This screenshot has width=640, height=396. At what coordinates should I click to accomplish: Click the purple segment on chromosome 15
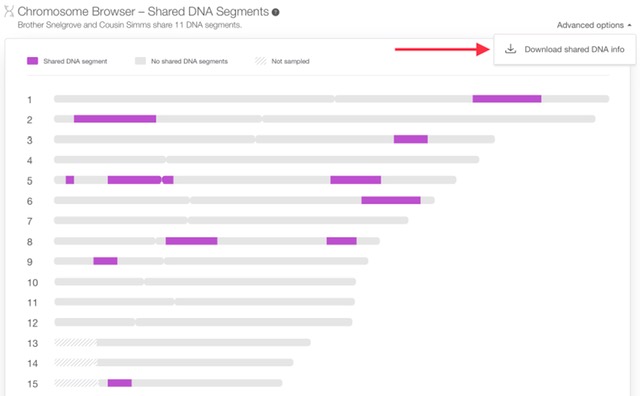pyautogui.click(x=120, y=383)
